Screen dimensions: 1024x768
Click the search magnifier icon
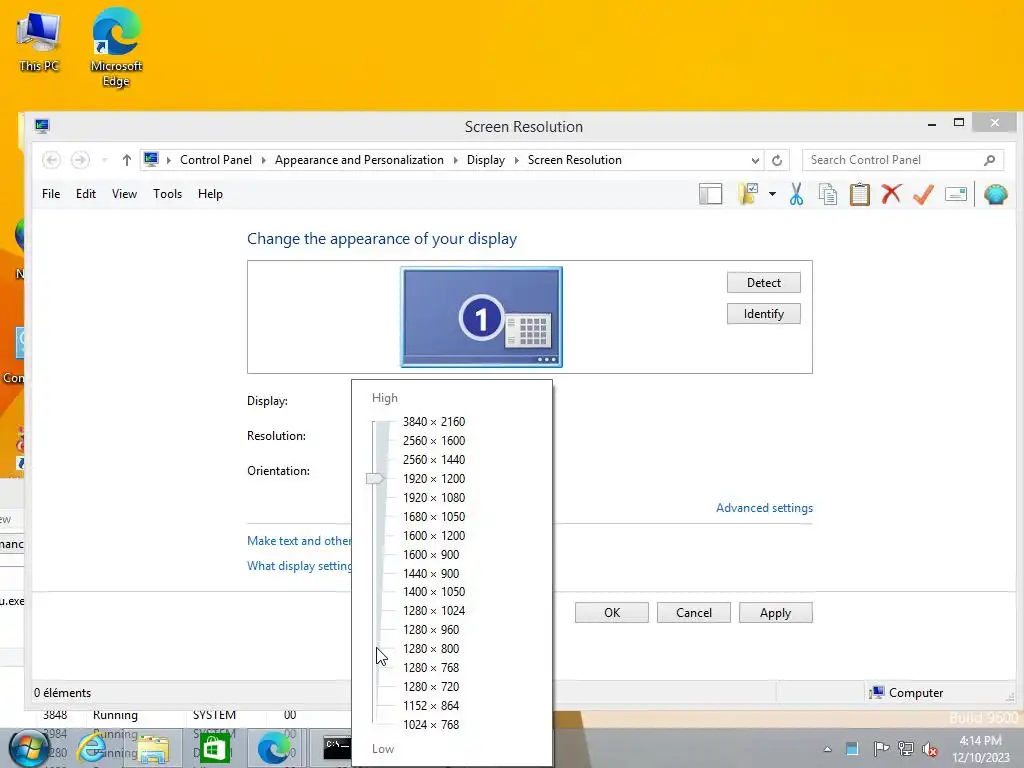pos(989,160)
